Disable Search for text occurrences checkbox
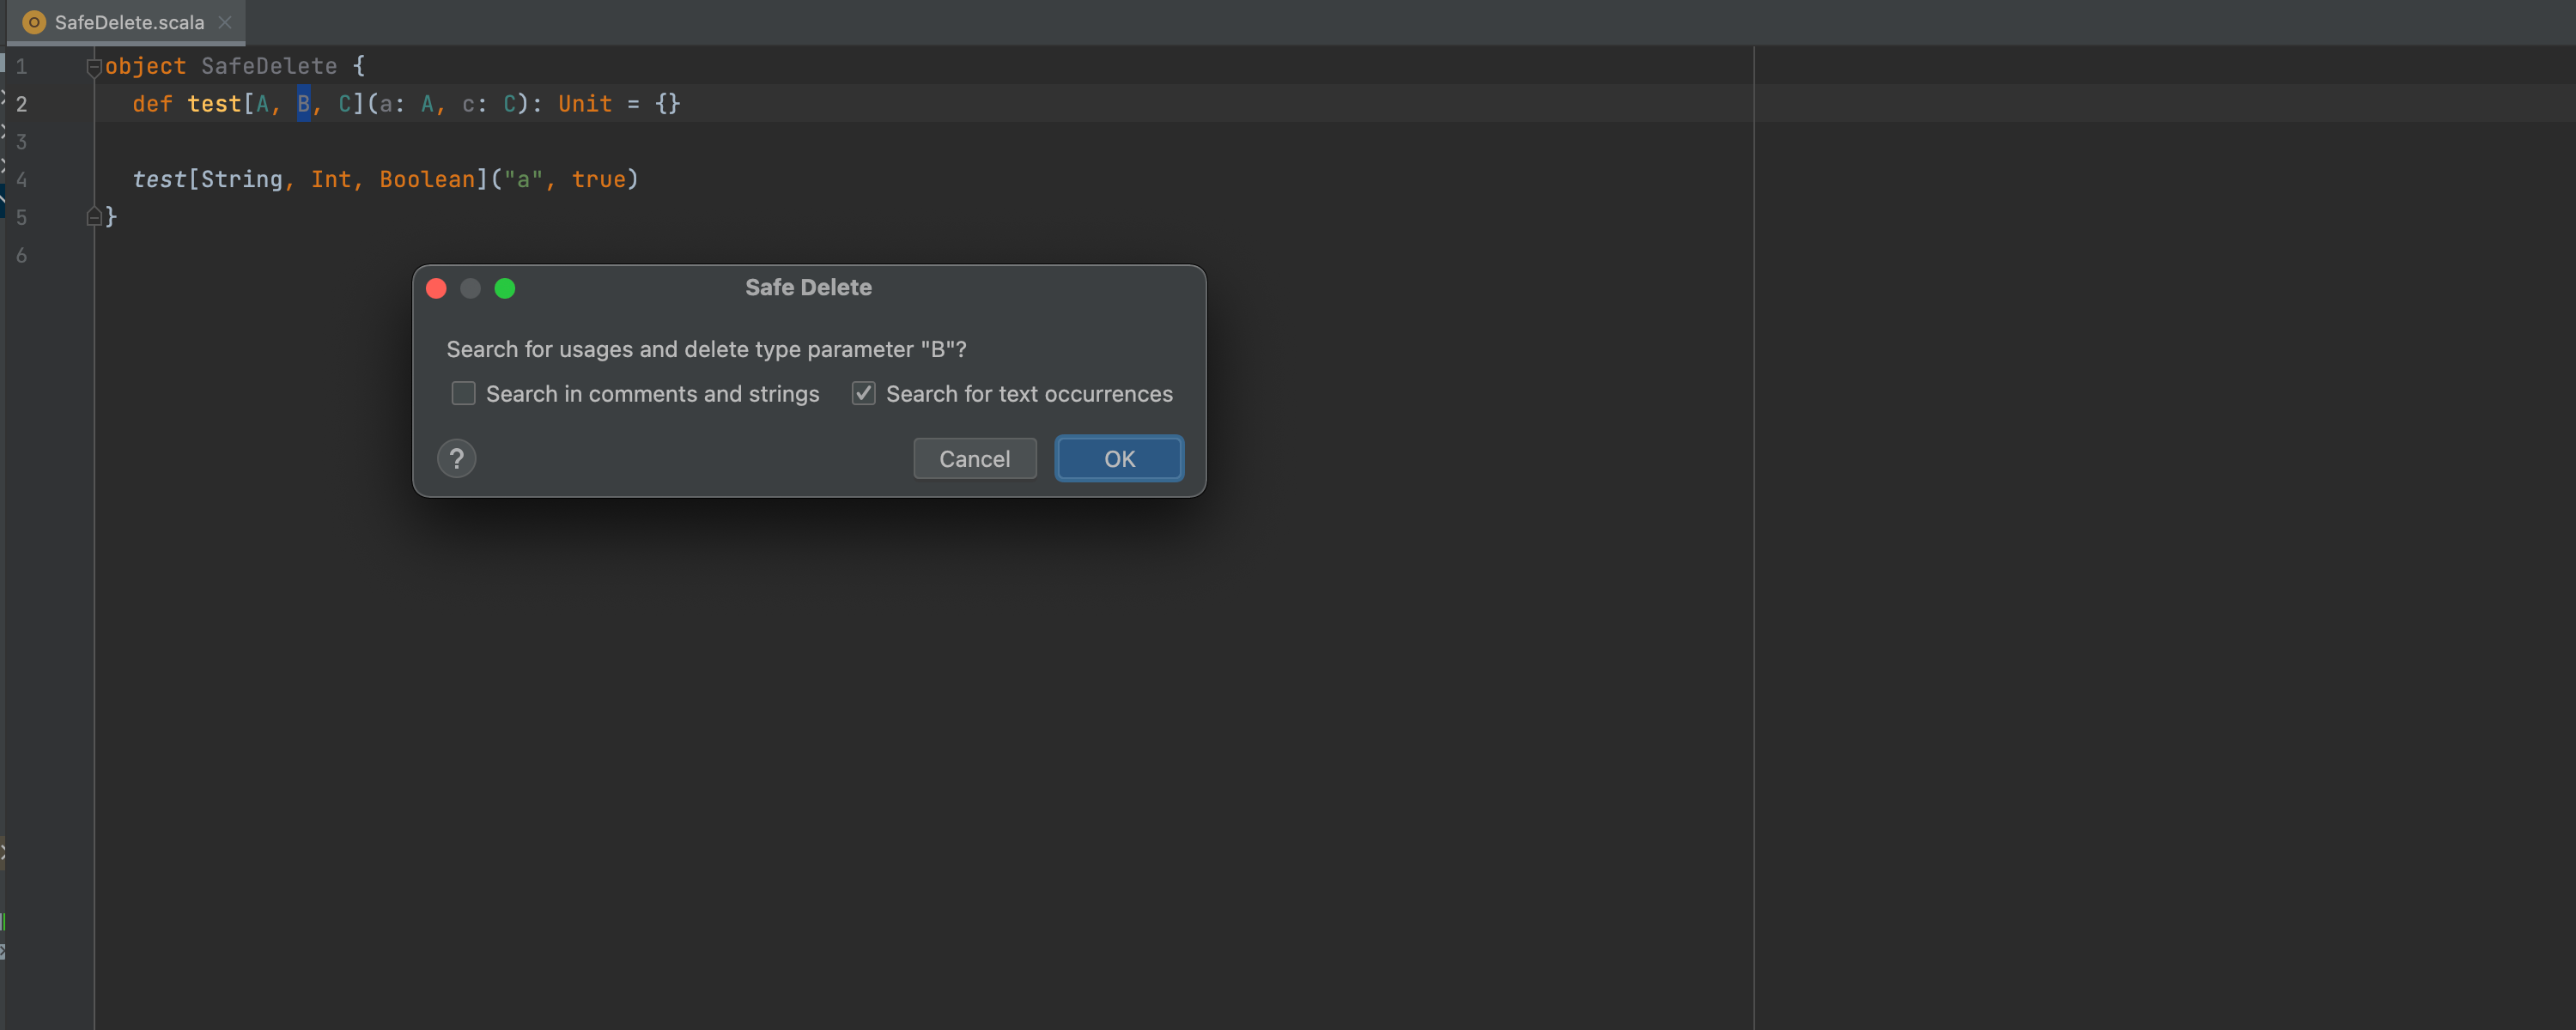This screenshot has height=1030, width=2576. 862,392
